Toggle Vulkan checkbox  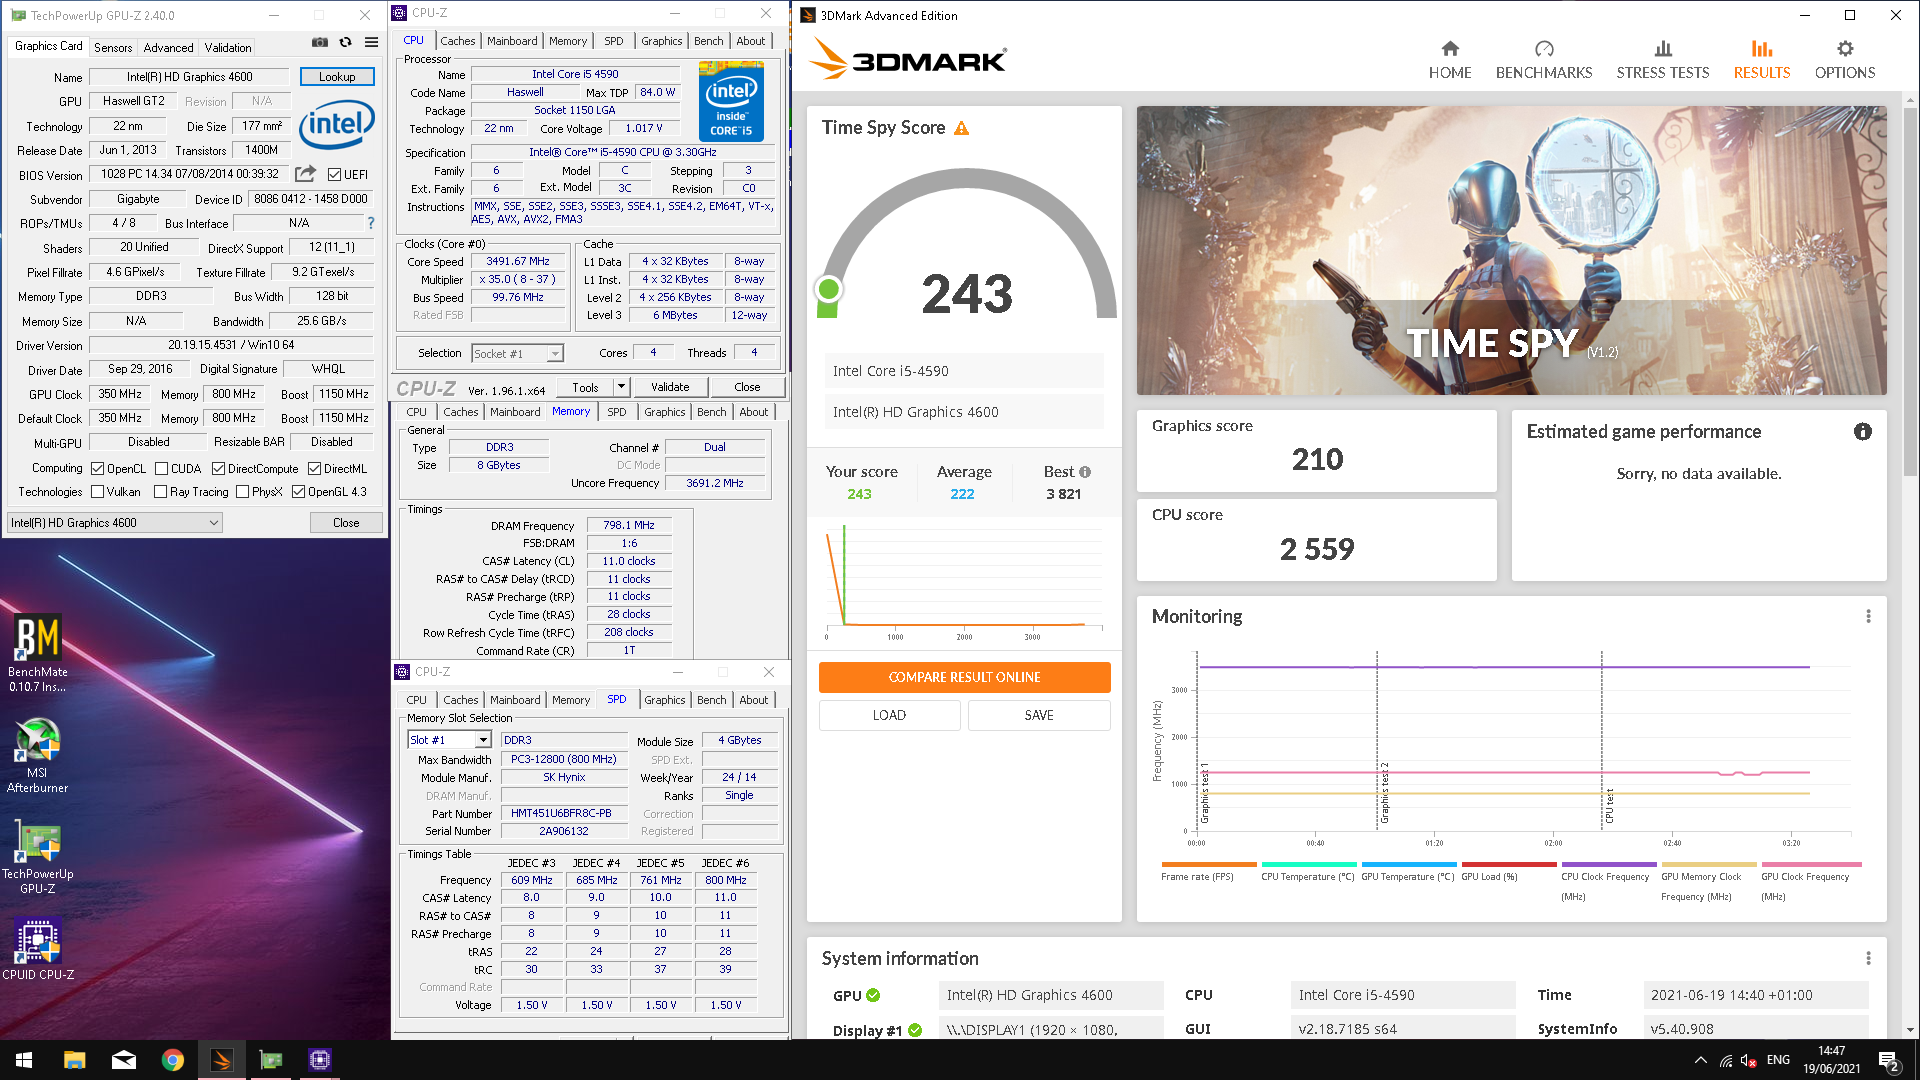tap(98, 491)
